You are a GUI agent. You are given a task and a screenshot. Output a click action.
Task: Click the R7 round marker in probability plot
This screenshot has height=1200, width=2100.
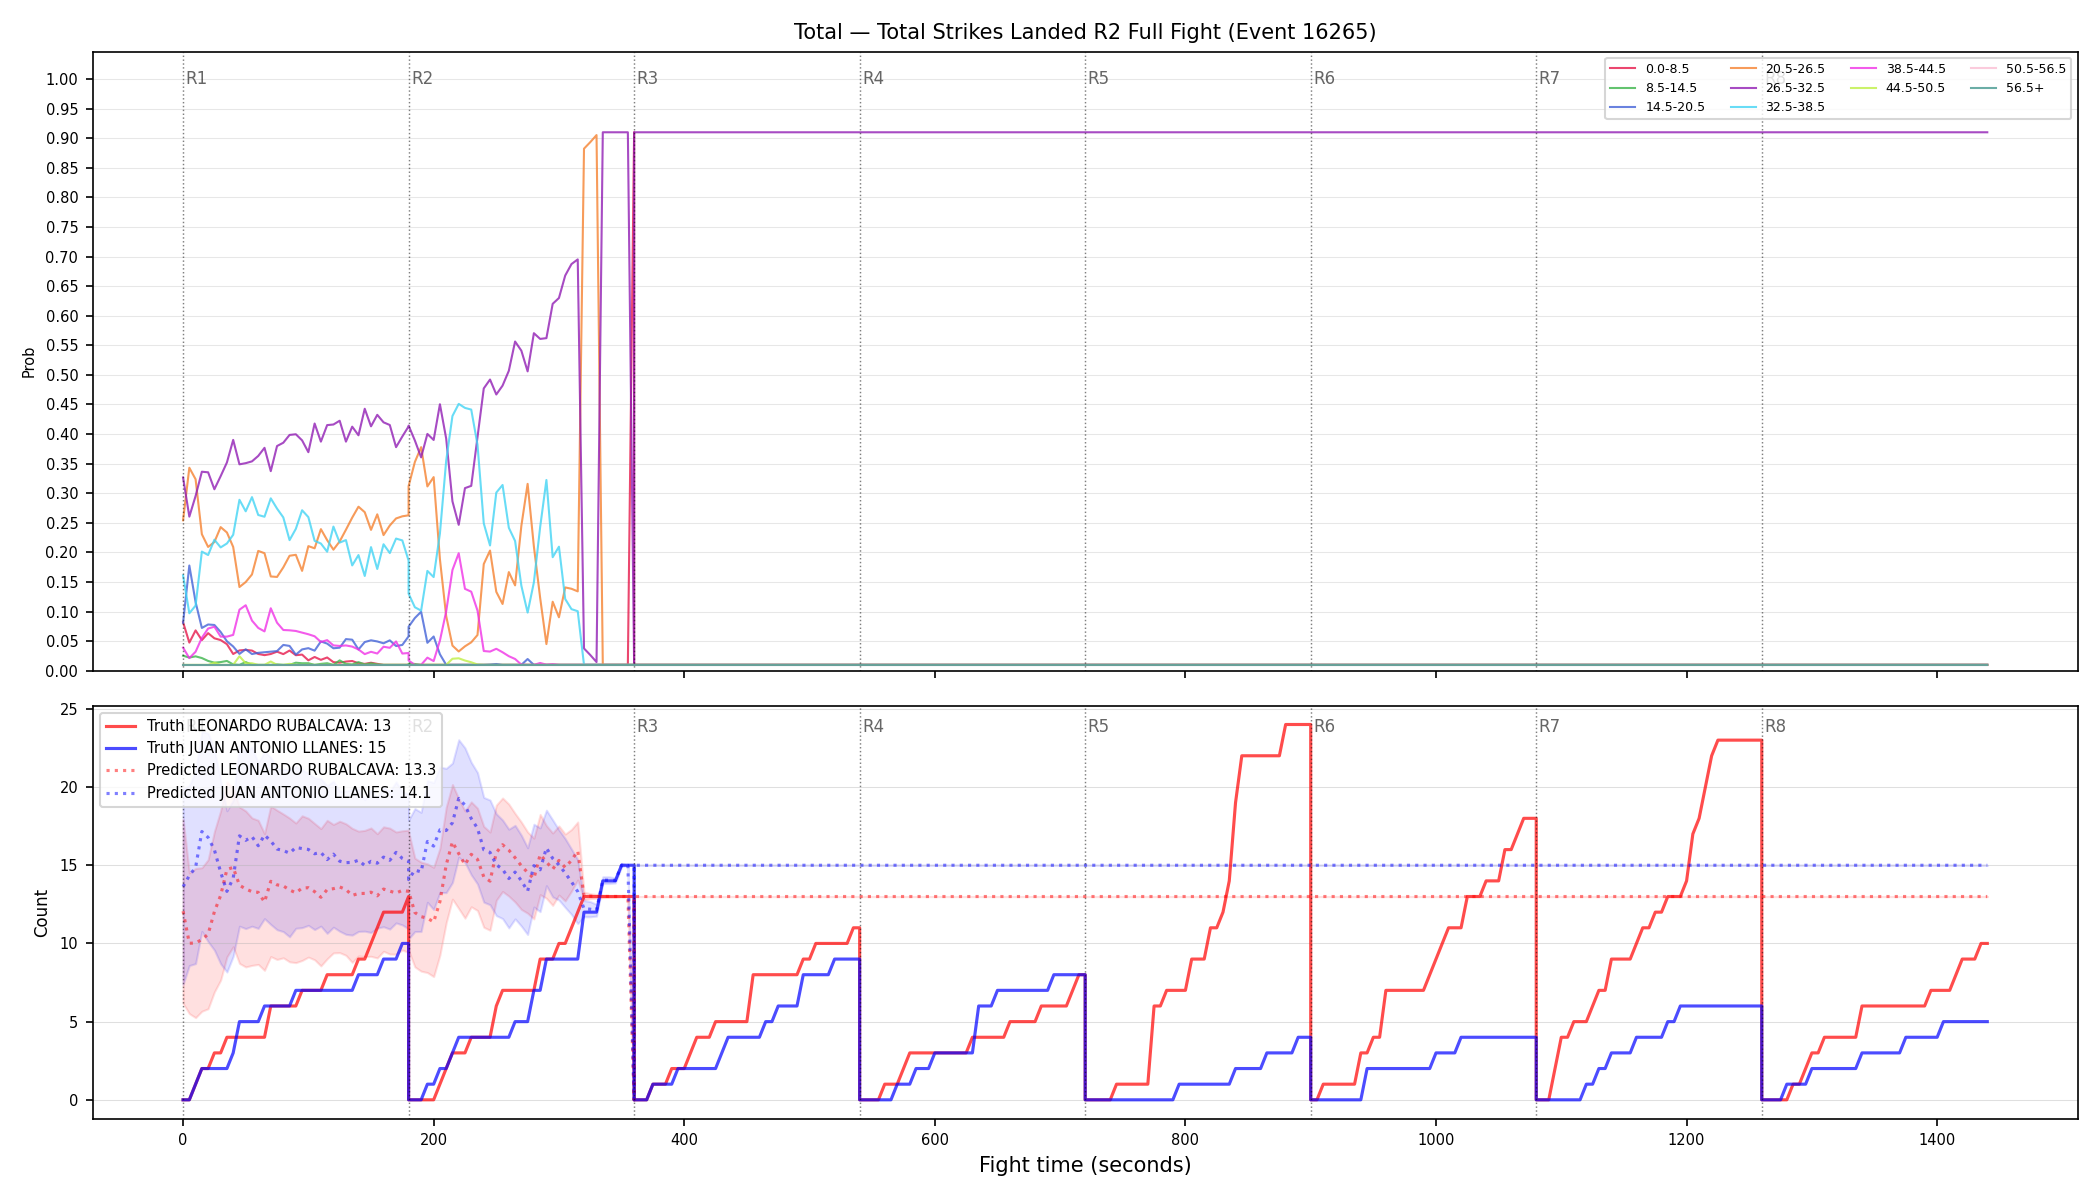1549,78
